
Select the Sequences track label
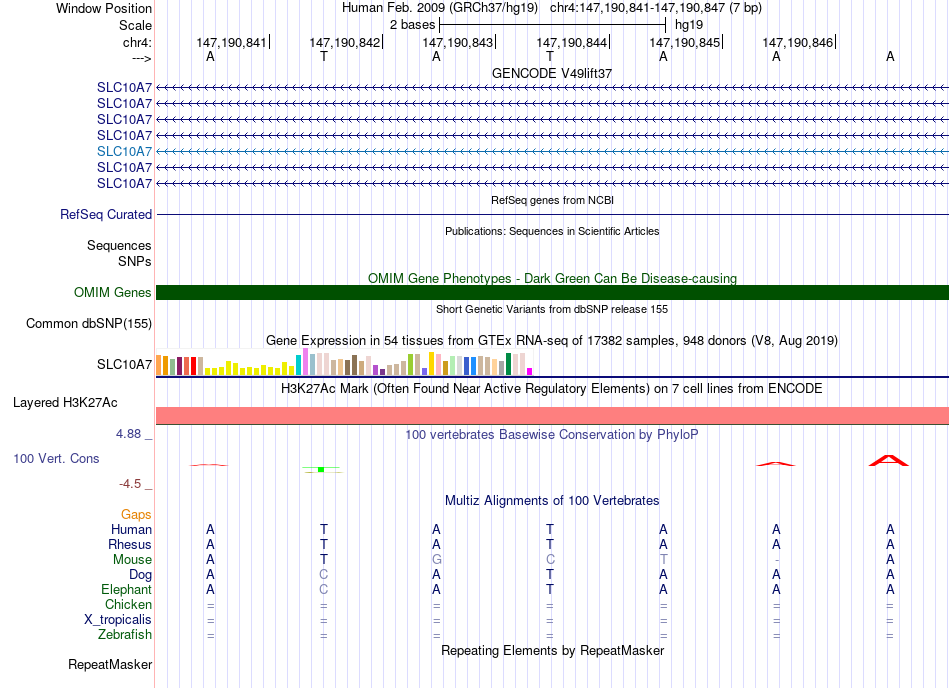(119, 245)
